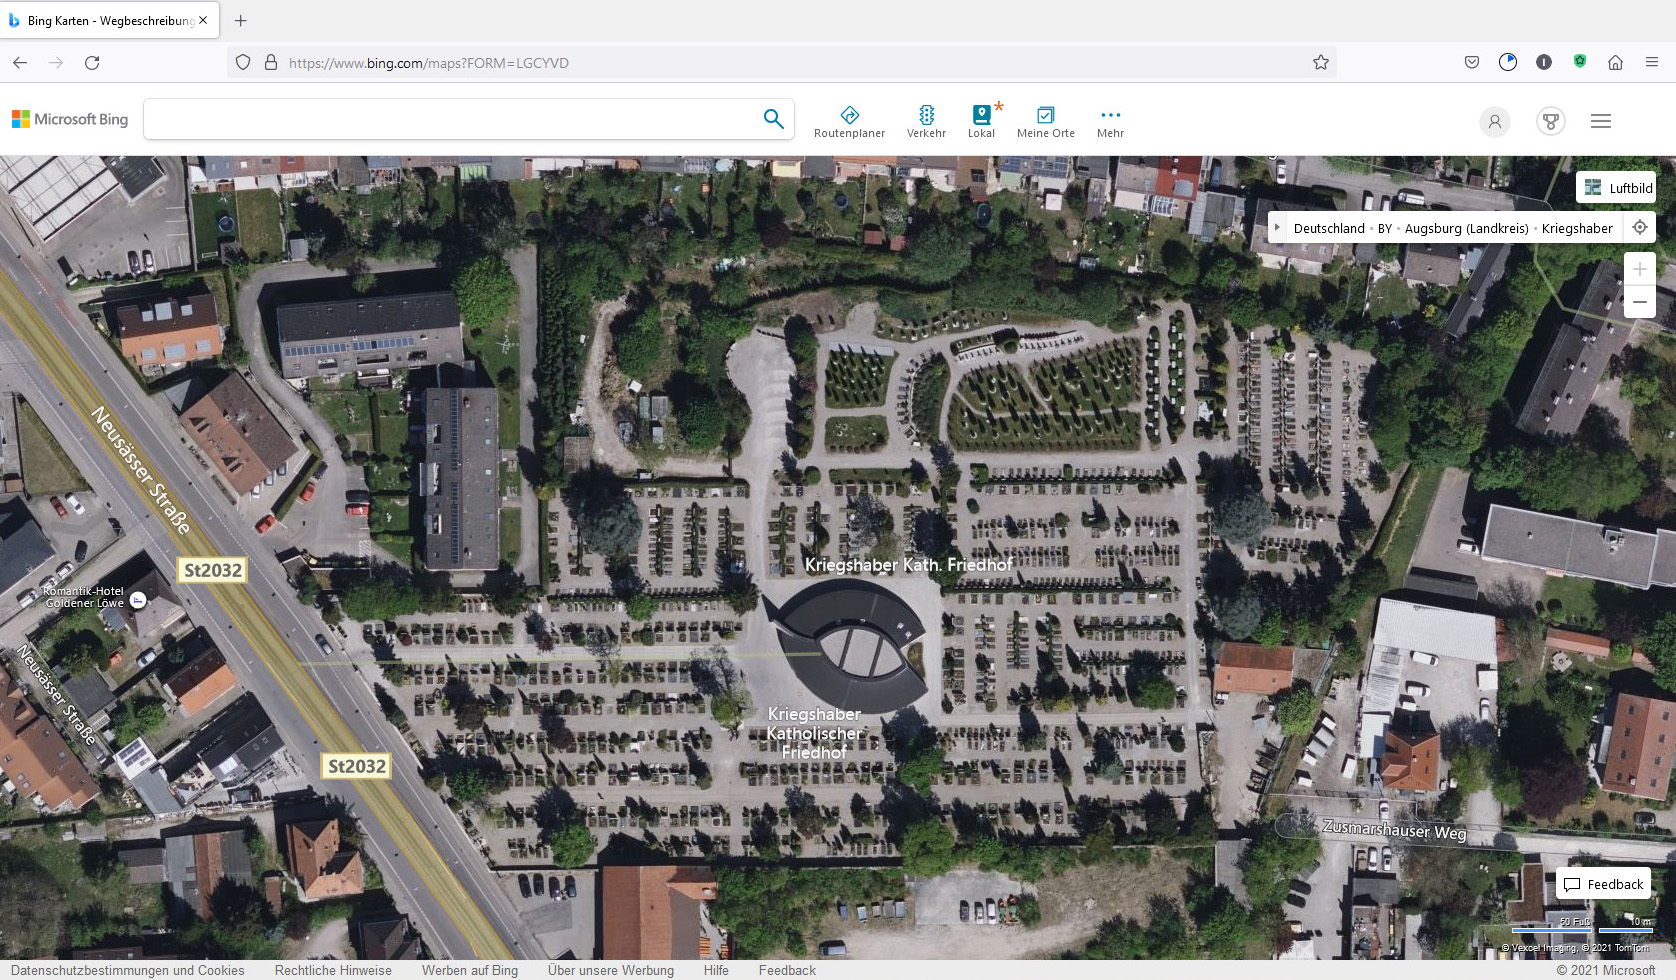Screen dimensions: 1676x980
Task: Open the Routenplaner directions tool
Action: [x=849, y=121]
